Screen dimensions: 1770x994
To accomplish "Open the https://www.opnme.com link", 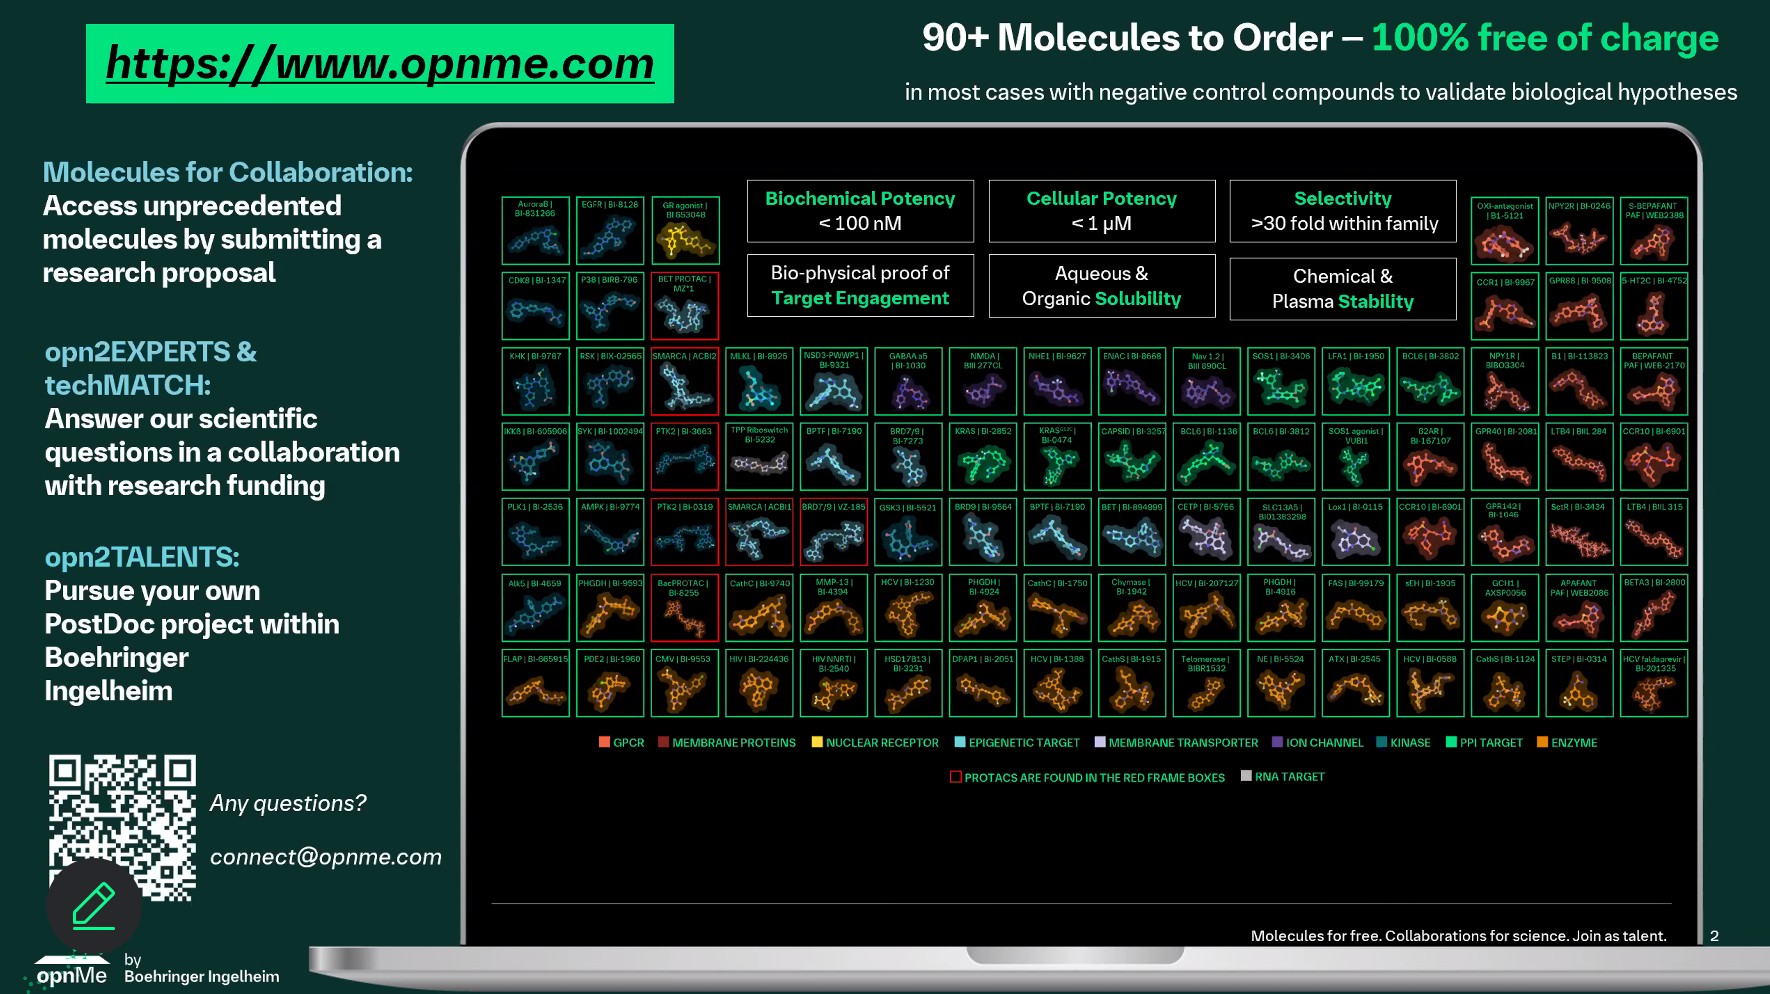I will 380,64.
